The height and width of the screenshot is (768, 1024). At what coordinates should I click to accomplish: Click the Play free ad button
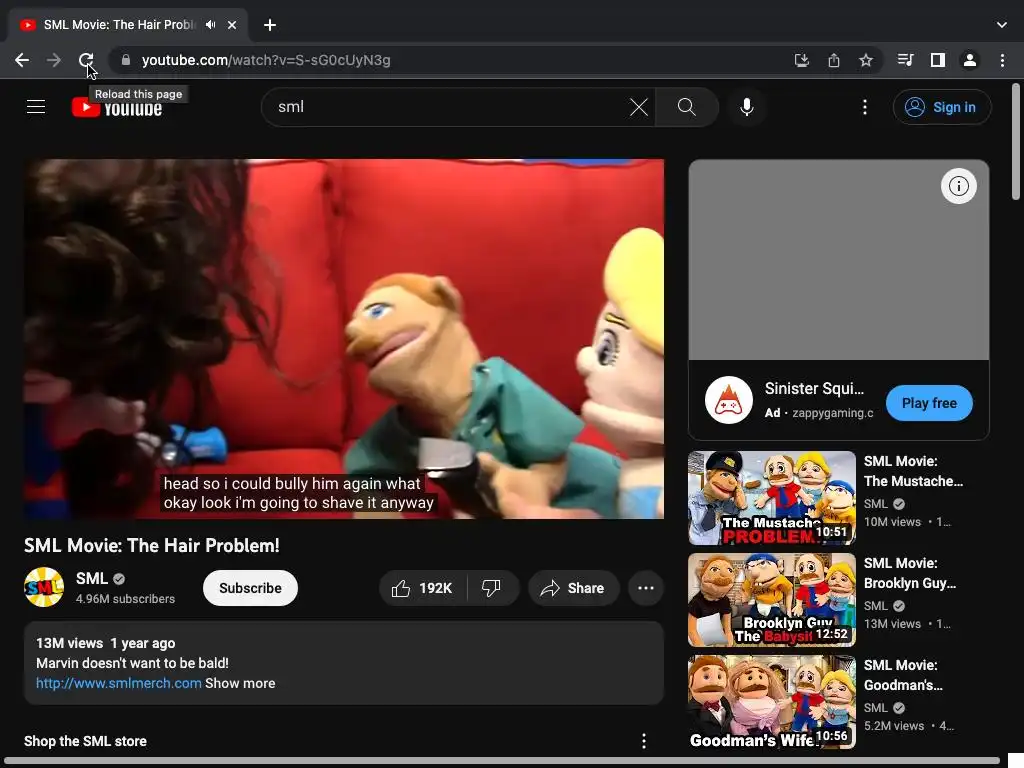(x=929, y=403)
